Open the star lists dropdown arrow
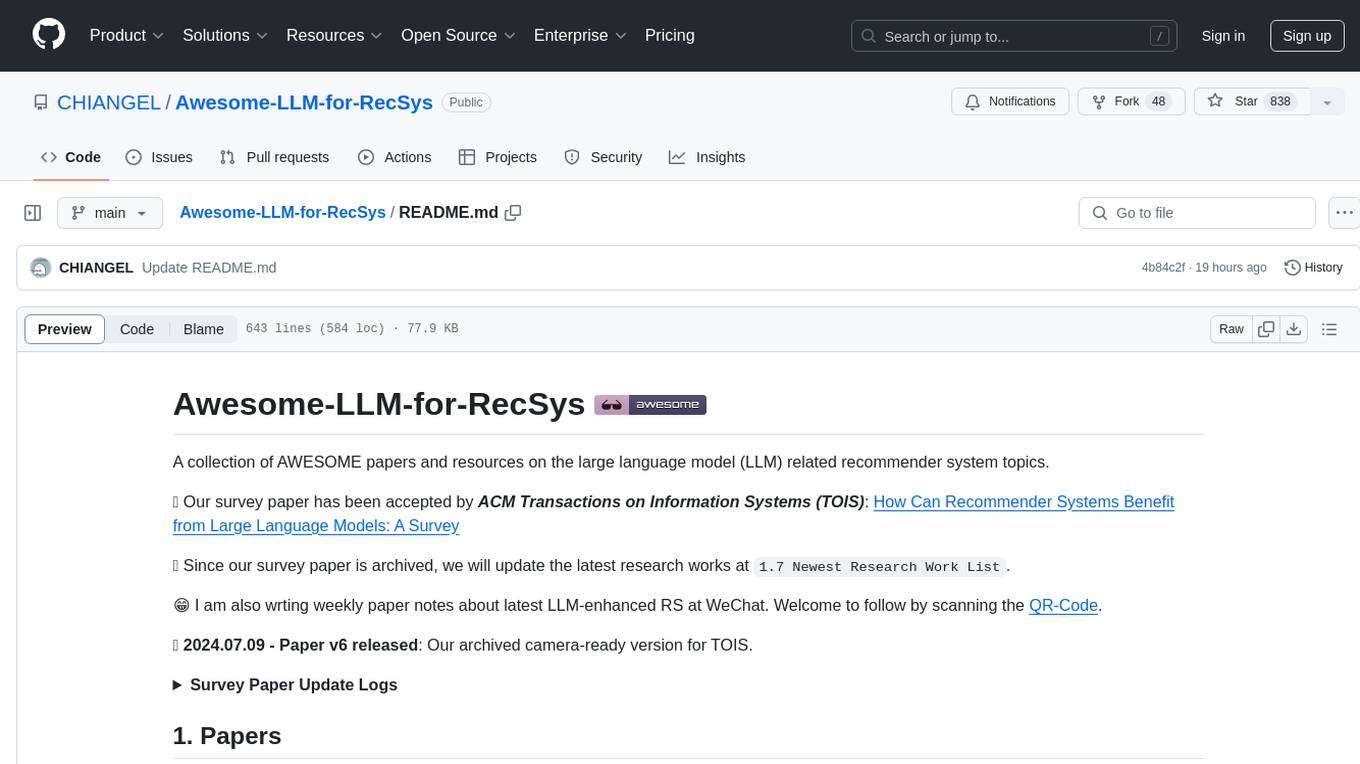Viewport: 1360px width, 764px height. [x=1327, y=102]
